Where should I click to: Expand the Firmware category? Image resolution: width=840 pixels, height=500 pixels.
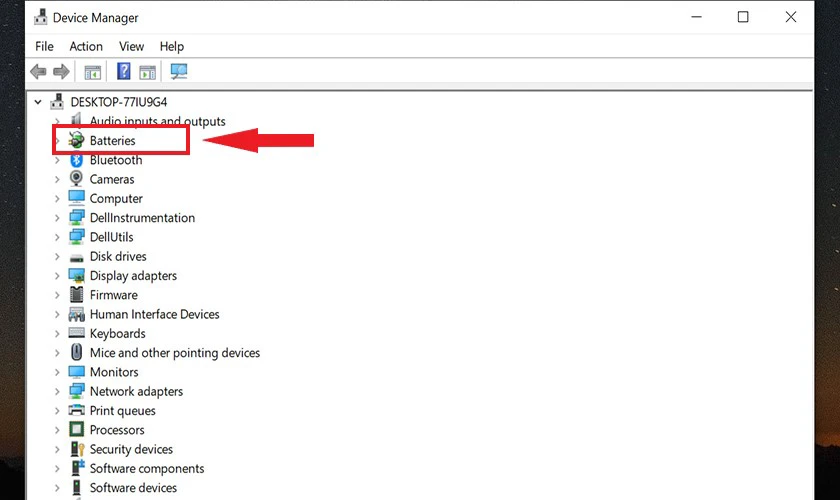click(x=57, y=295)
